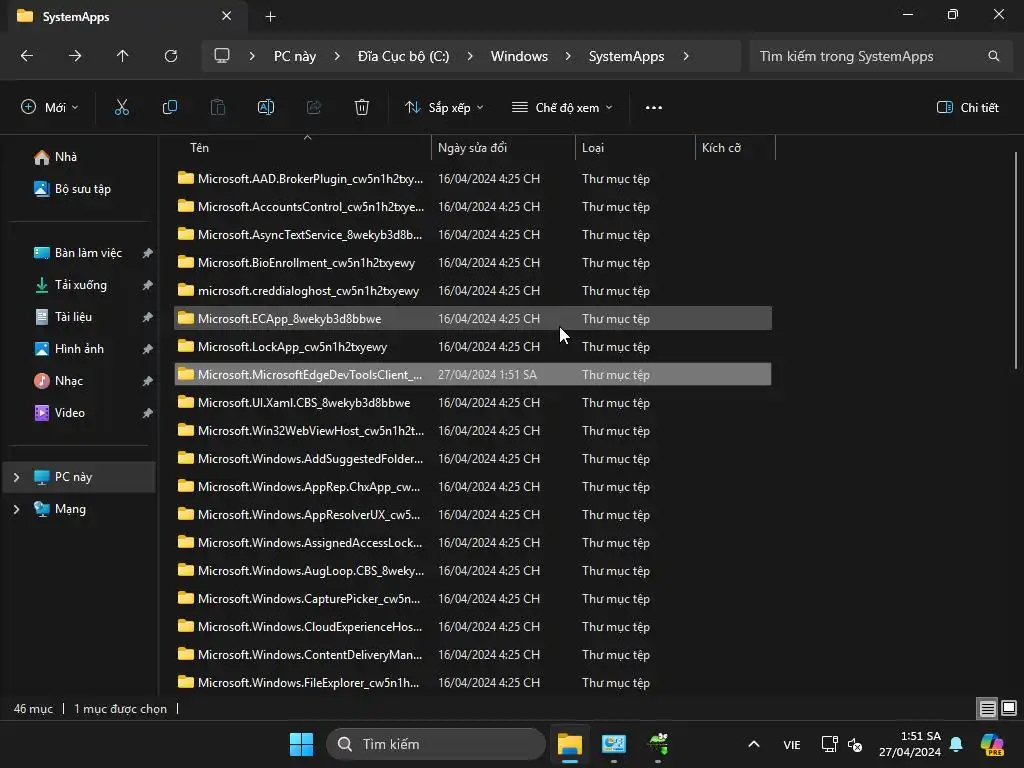Toggle the Chi tiết details pane

click(968, 108)
